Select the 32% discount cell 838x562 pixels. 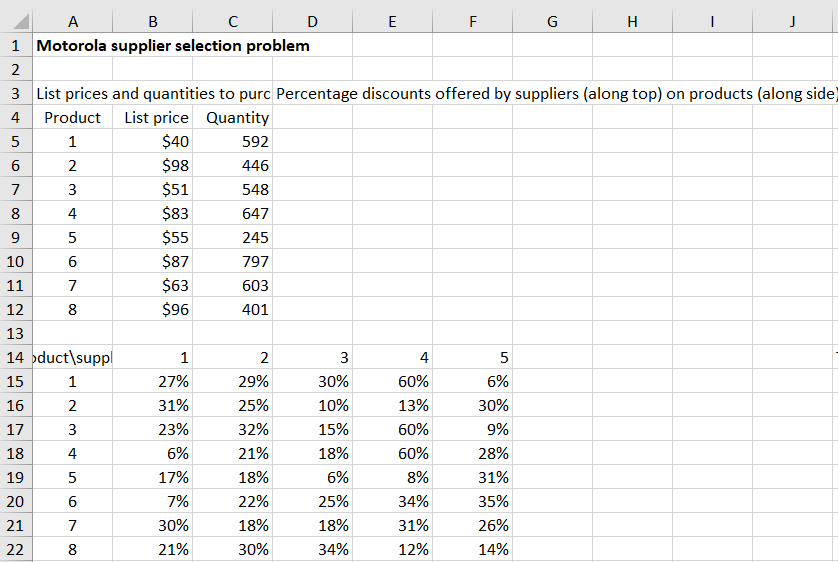pyautogui.click(x=232, y=430)
